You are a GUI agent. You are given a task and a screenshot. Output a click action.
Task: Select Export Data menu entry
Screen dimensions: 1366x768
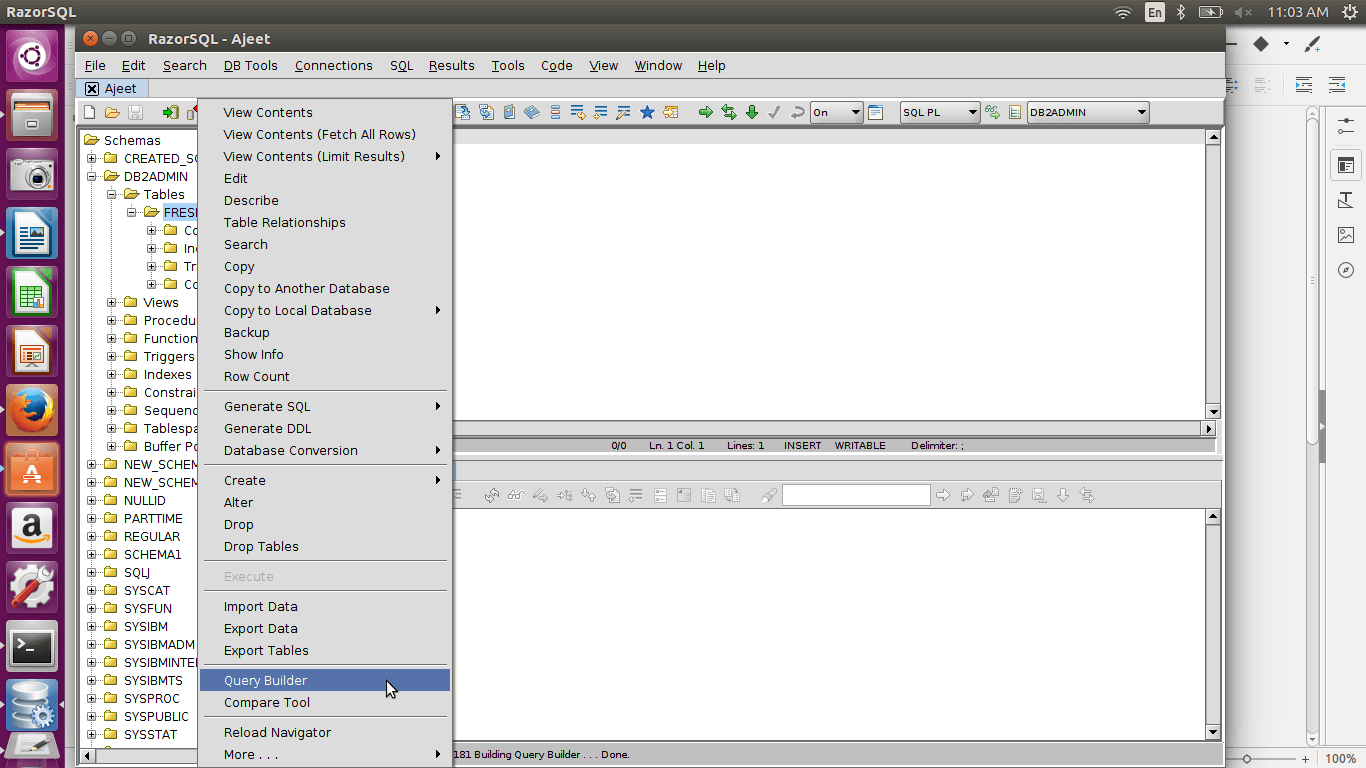point(325,628)
